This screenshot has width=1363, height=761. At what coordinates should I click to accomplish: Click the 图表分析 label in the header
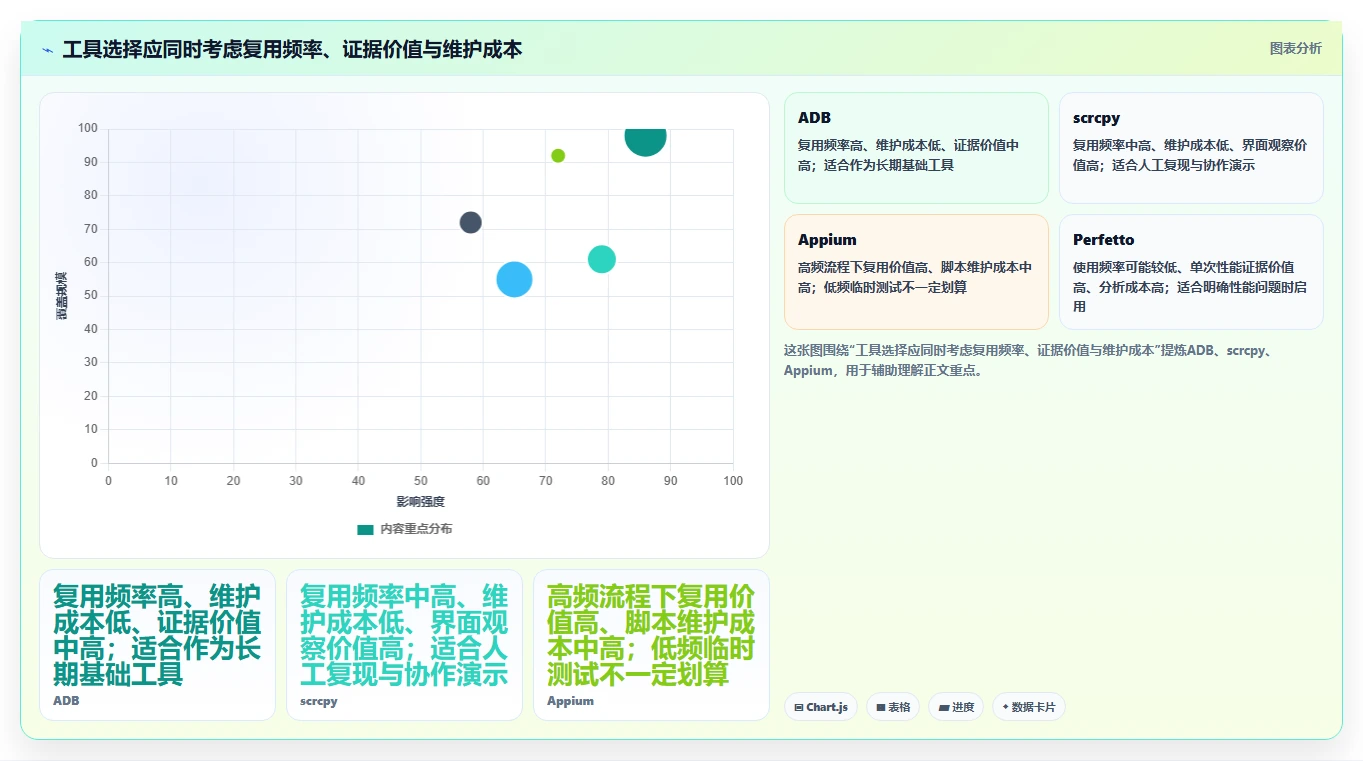click(1295, 48)
